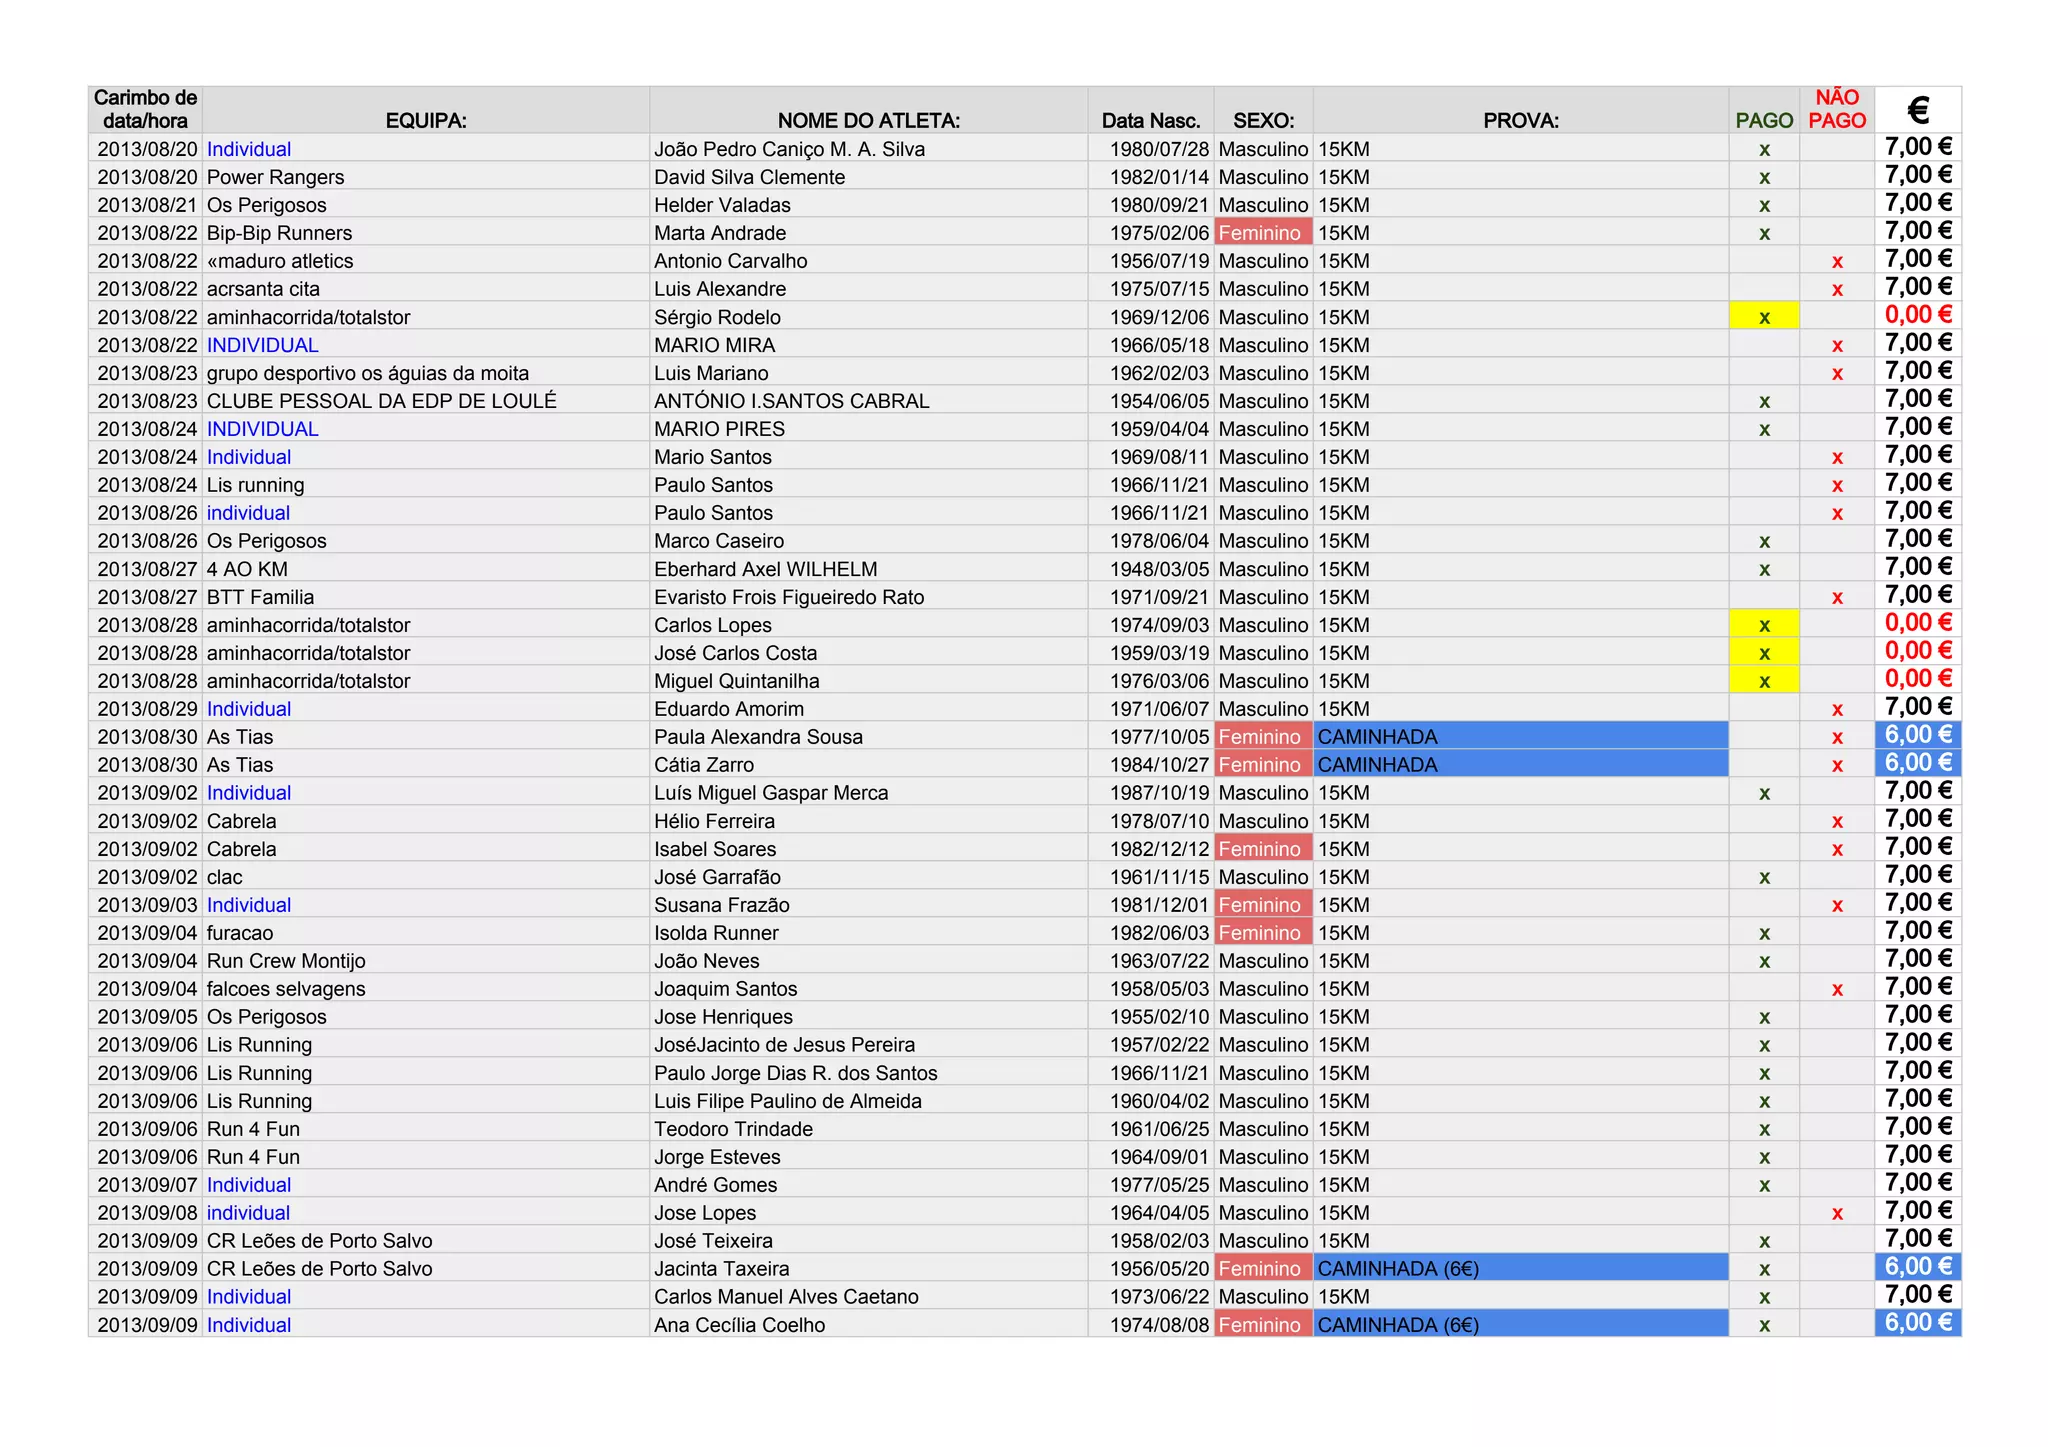Click the Individual link for Ana Cecília Coelho
2048x1447 pixels.
tap(249, 1325)
